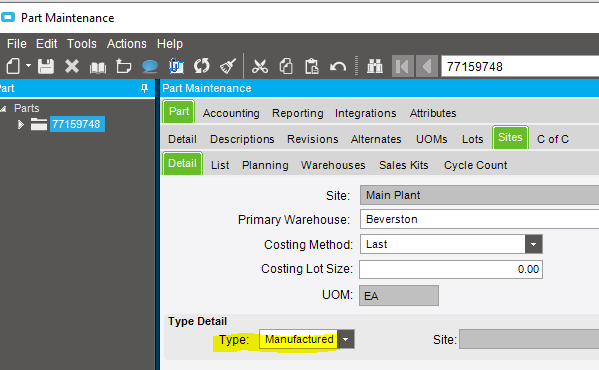Click the Primary Warehouse Beverston field
The width and height of the screenshot is (599, 370).
pyautogui.click(x=479, y=219)
